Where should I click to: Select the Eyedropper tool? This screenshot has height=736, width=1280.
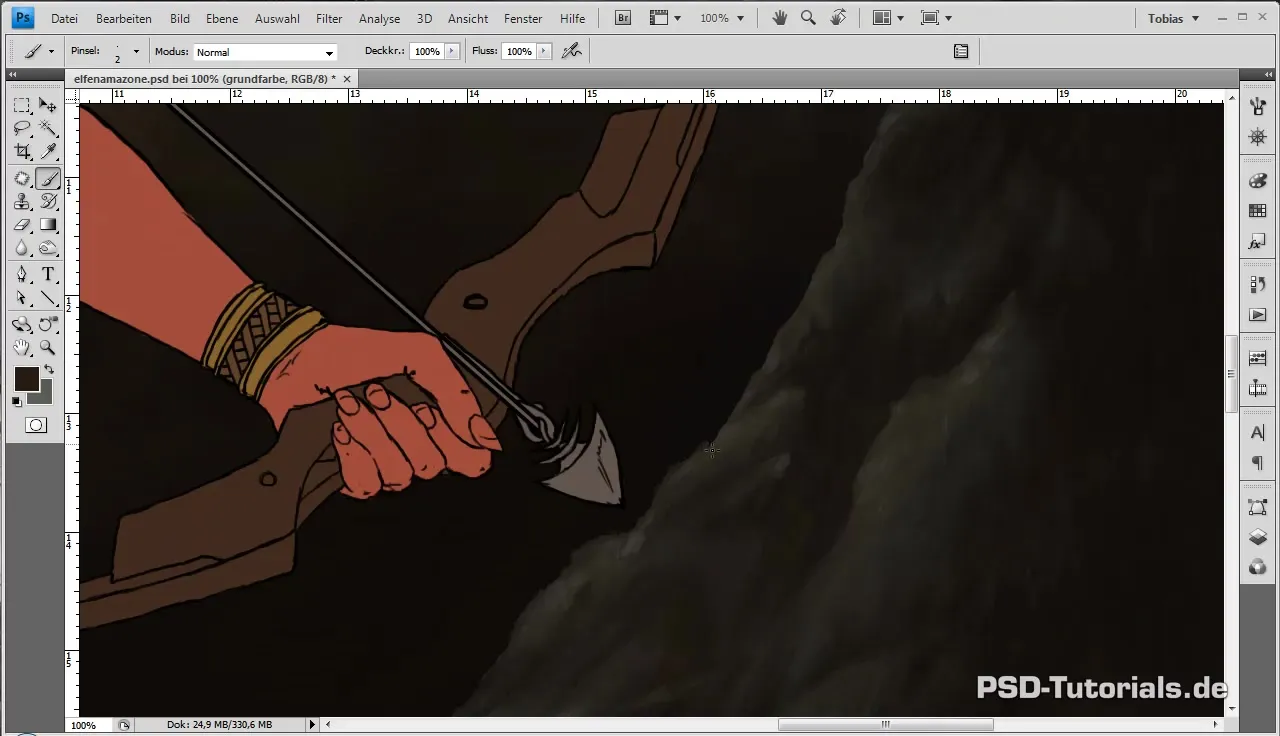(x=47, y=151)
